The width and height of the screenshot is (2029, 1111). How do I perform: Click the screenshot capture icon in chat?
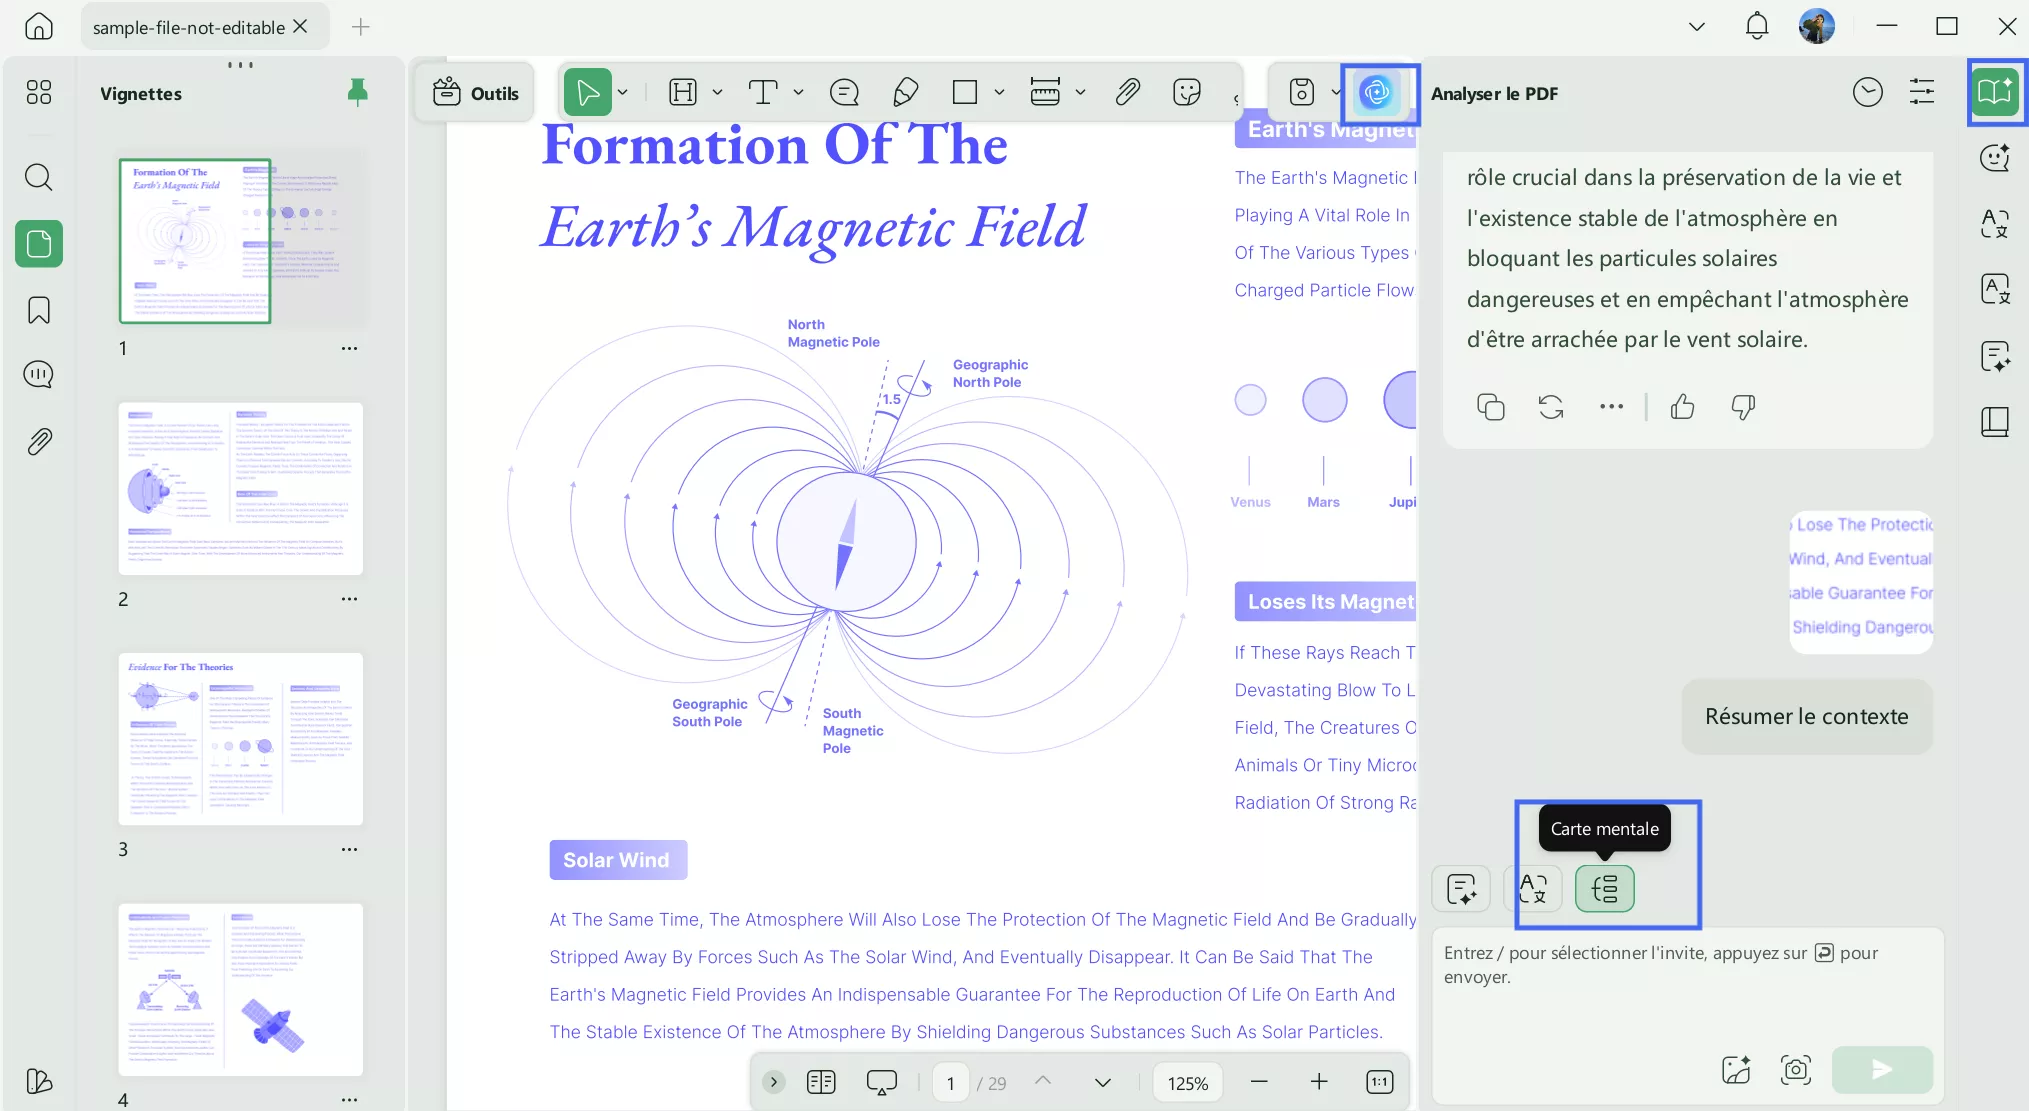click(1795, 1069)
